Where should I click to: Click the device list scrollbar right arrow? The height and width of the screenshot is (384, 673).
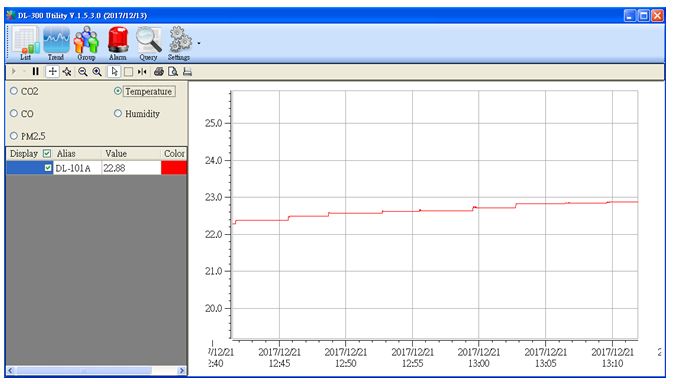coord(182,370)
